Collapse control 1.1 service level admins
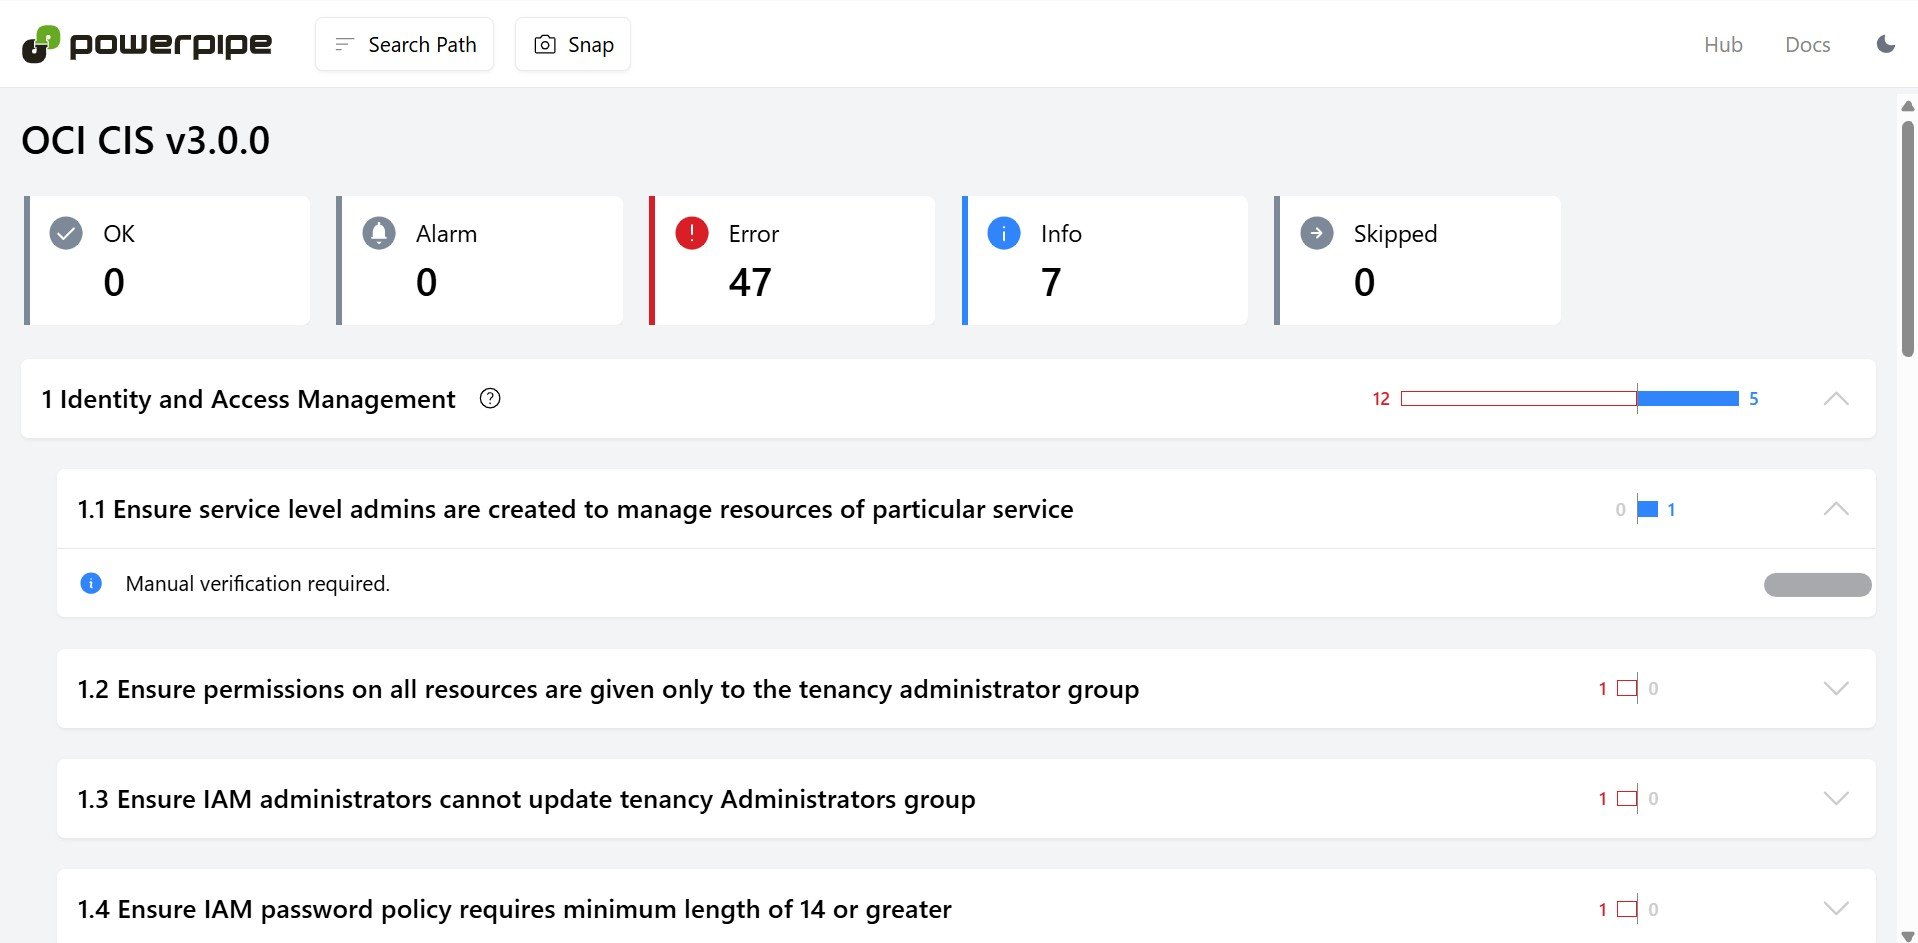This screenshot has height=943, width=1918. pyautogui.click(x=1836, y=508)
